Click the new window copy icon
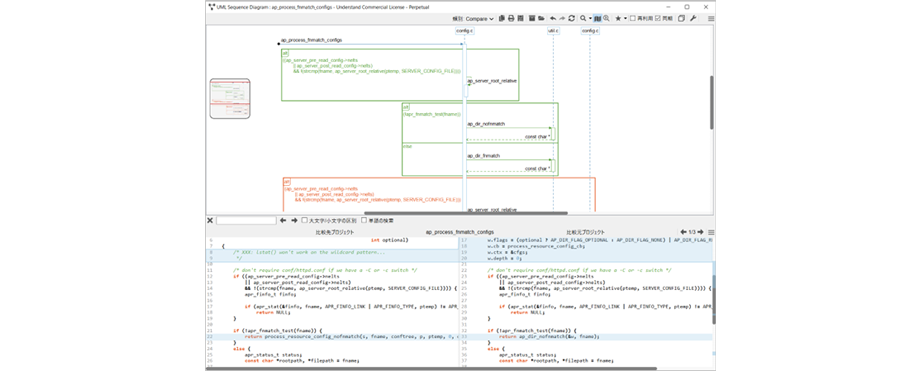The width and height of the screenshot is (920, 371). click(681, 19)
